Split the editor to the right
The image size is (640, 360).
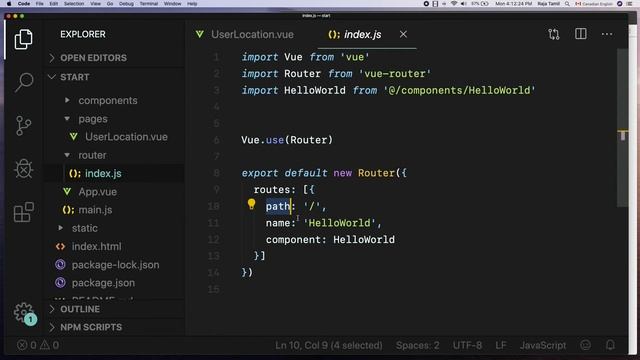tap(580, 34)
